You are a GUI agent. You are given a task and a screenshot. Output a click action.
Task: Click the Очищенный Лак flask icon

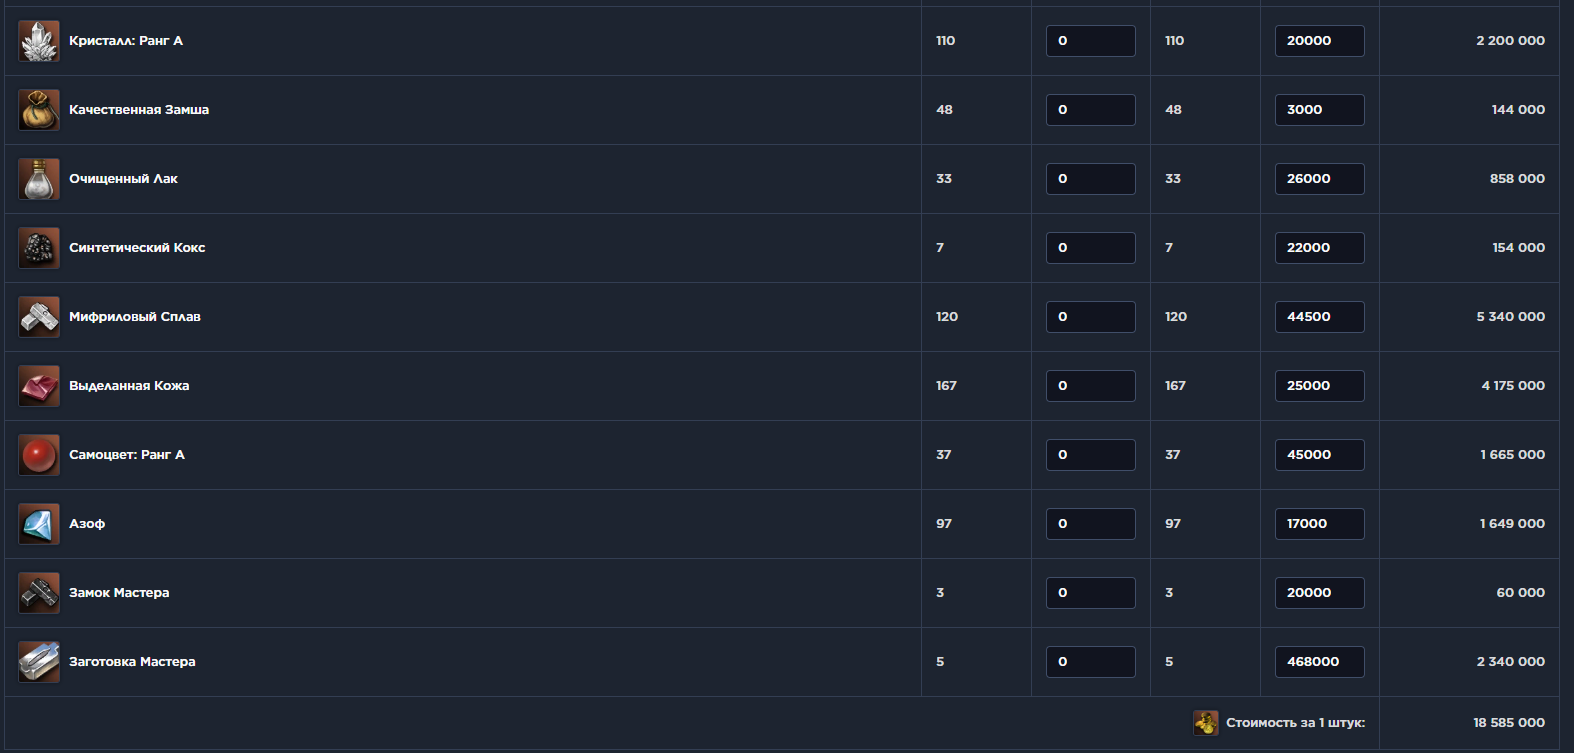coord(39,179)
